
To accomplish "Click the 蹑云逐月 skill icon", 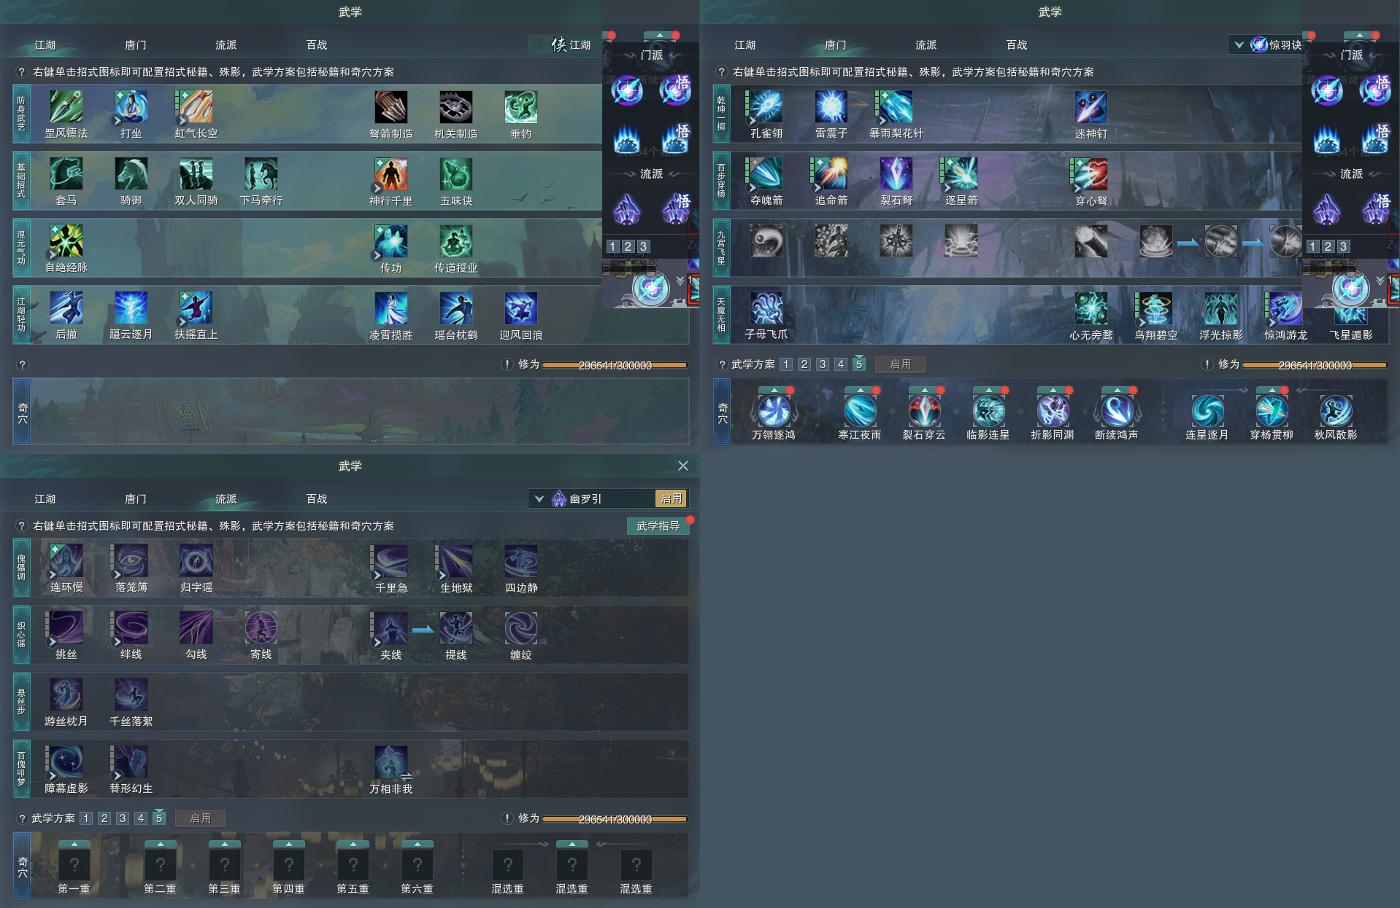I will pos(131,308).
